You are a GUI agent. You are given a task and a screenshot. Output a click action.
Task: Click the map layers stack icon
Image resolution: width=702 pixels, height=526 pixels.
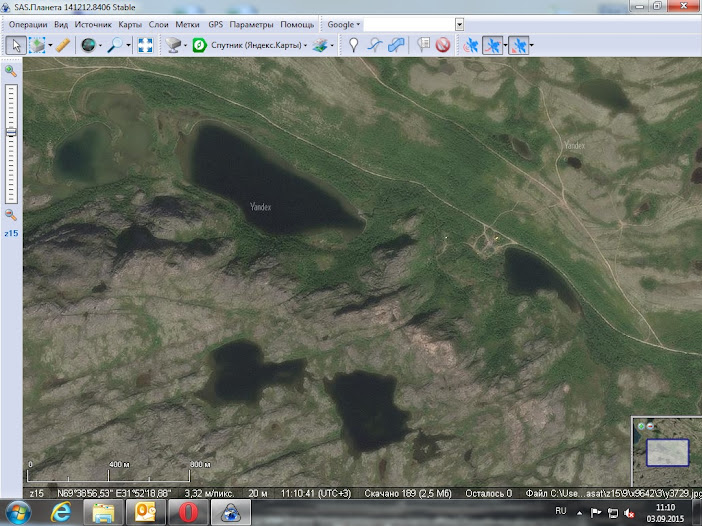click(320, 45)
